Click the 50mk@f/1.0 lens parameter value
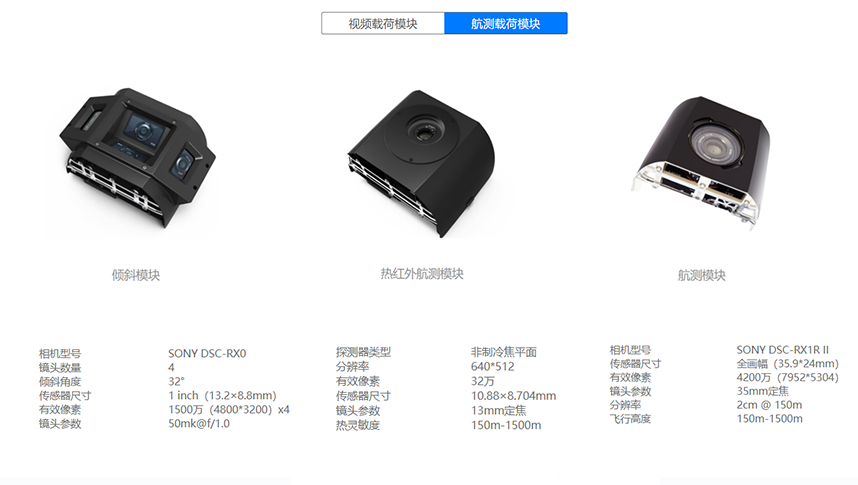 click(x=199, y=424)
